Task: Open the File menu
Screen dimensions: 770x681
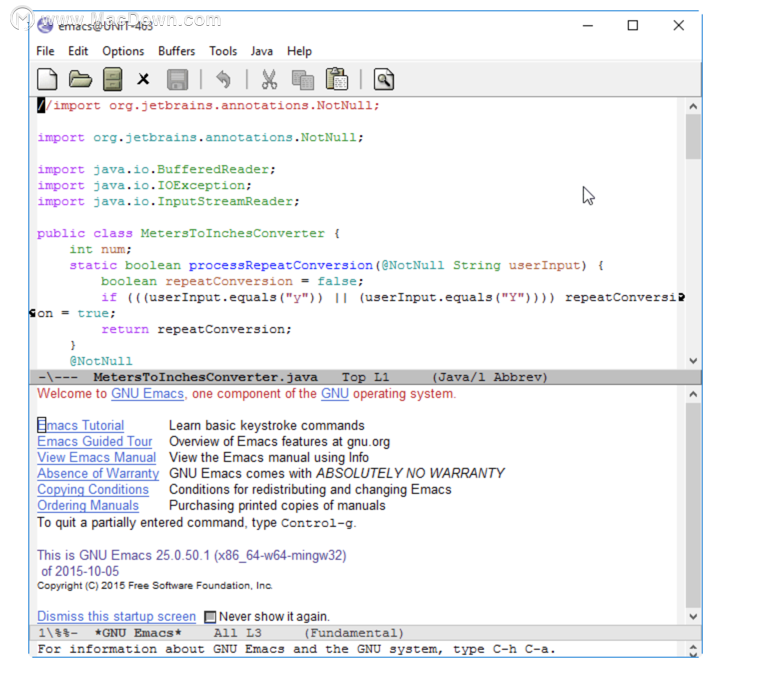Action: [x=45, y=51]
